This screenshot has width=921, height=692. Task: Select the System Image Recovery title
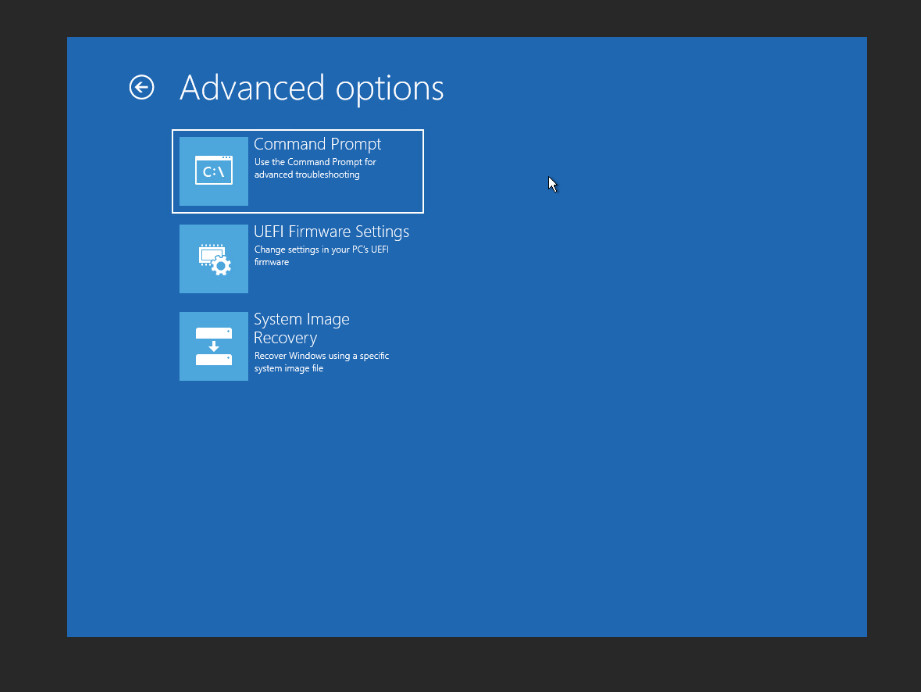(x=301, y=319)
